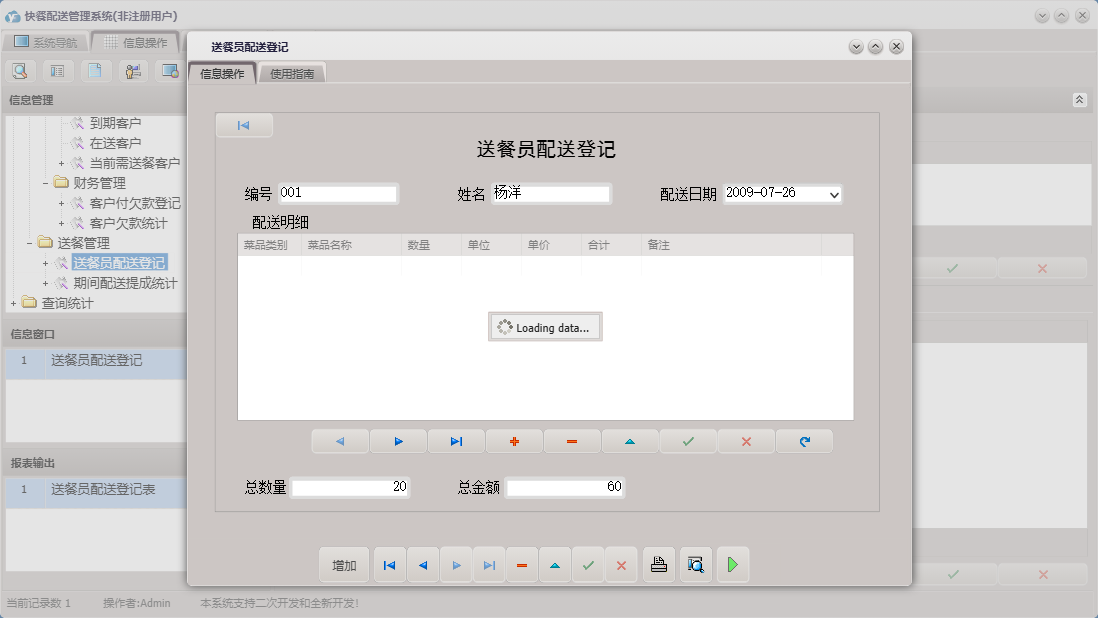Collapse the 财务管理 folder node
The image size is (1098, 618).
(46, 183)
